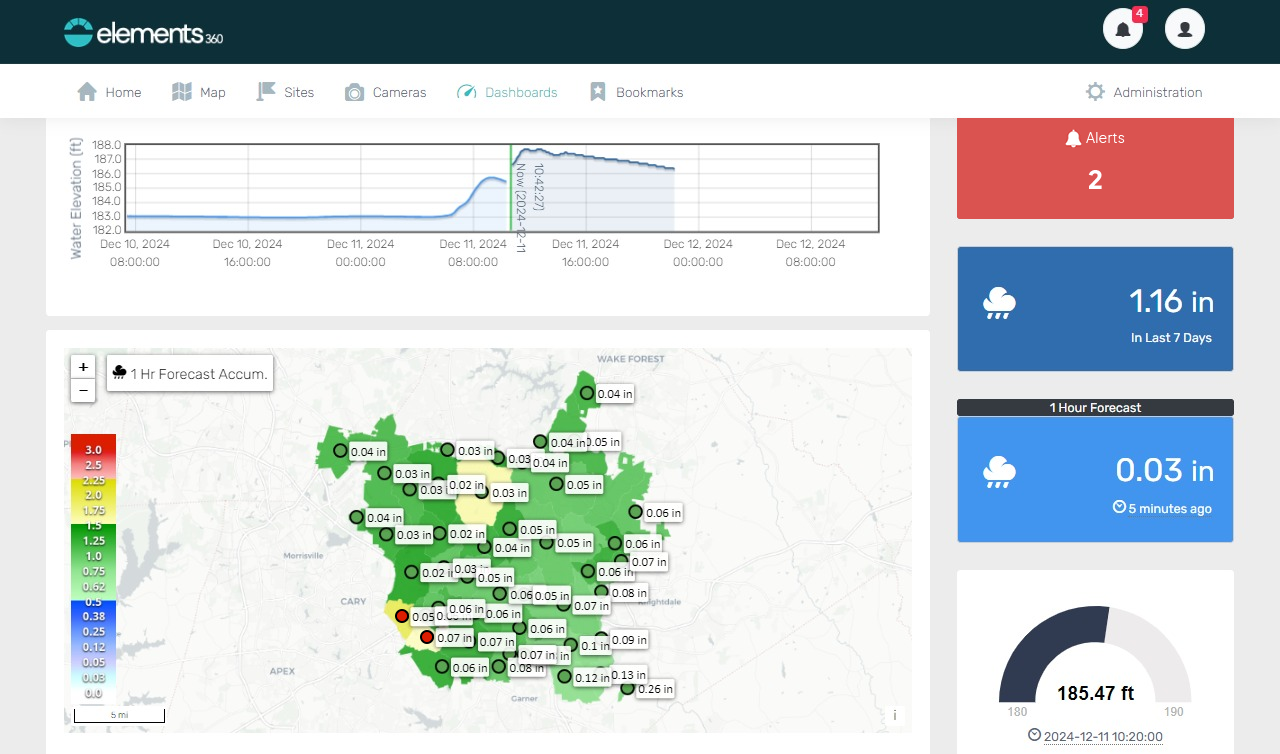Screen dimensions: 1280x754
Task: Open the Cameras page
Action: tap(385, 92)
